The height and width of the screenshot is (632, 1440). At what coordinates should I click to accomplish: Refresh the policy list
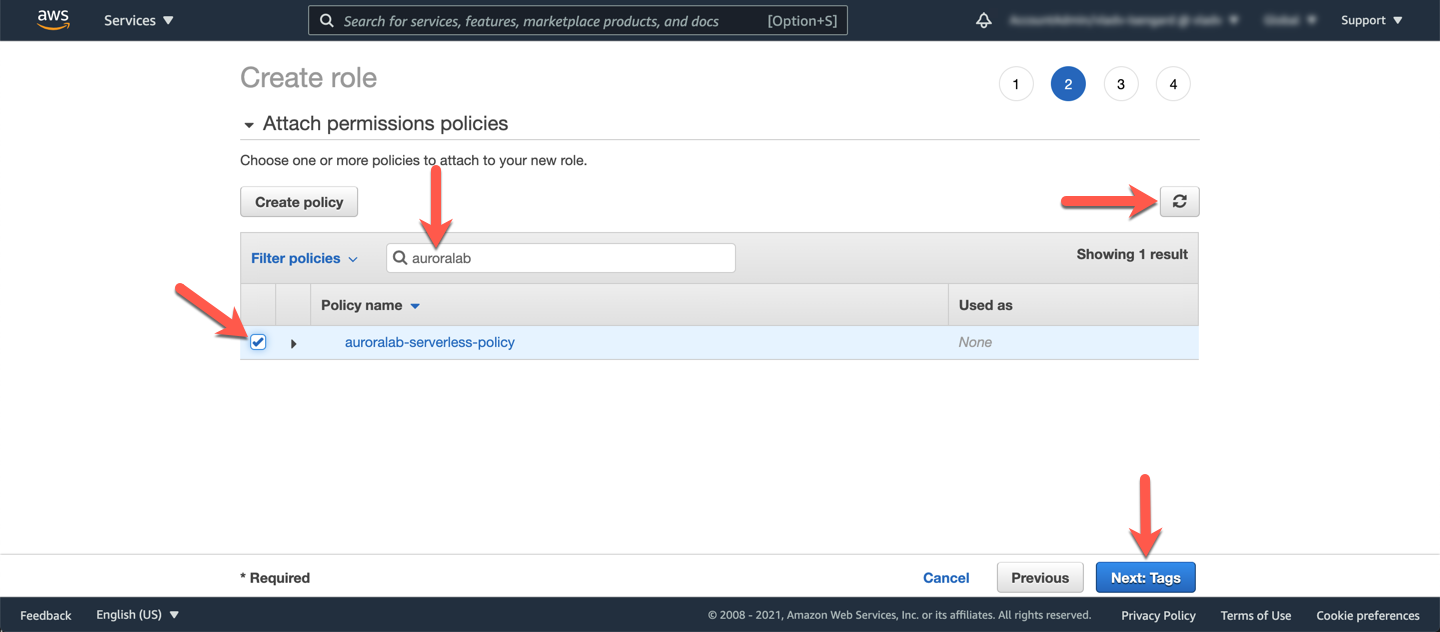1179,202
